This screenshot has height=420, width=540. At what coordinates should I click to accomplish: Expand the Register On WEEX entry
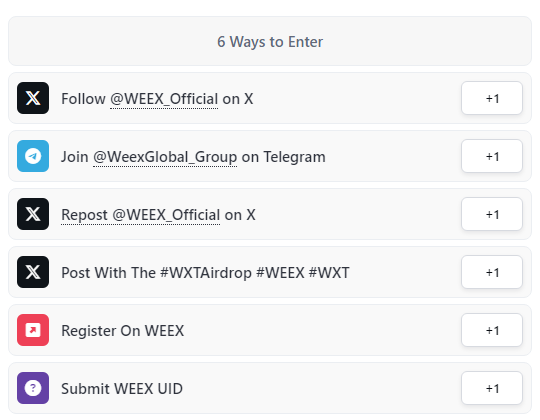click(270, 330)
